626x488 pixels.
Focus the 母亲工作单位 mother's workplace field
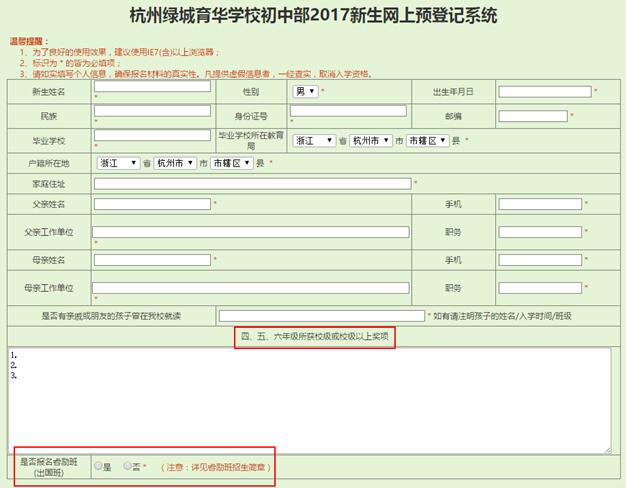pos(252,287)
